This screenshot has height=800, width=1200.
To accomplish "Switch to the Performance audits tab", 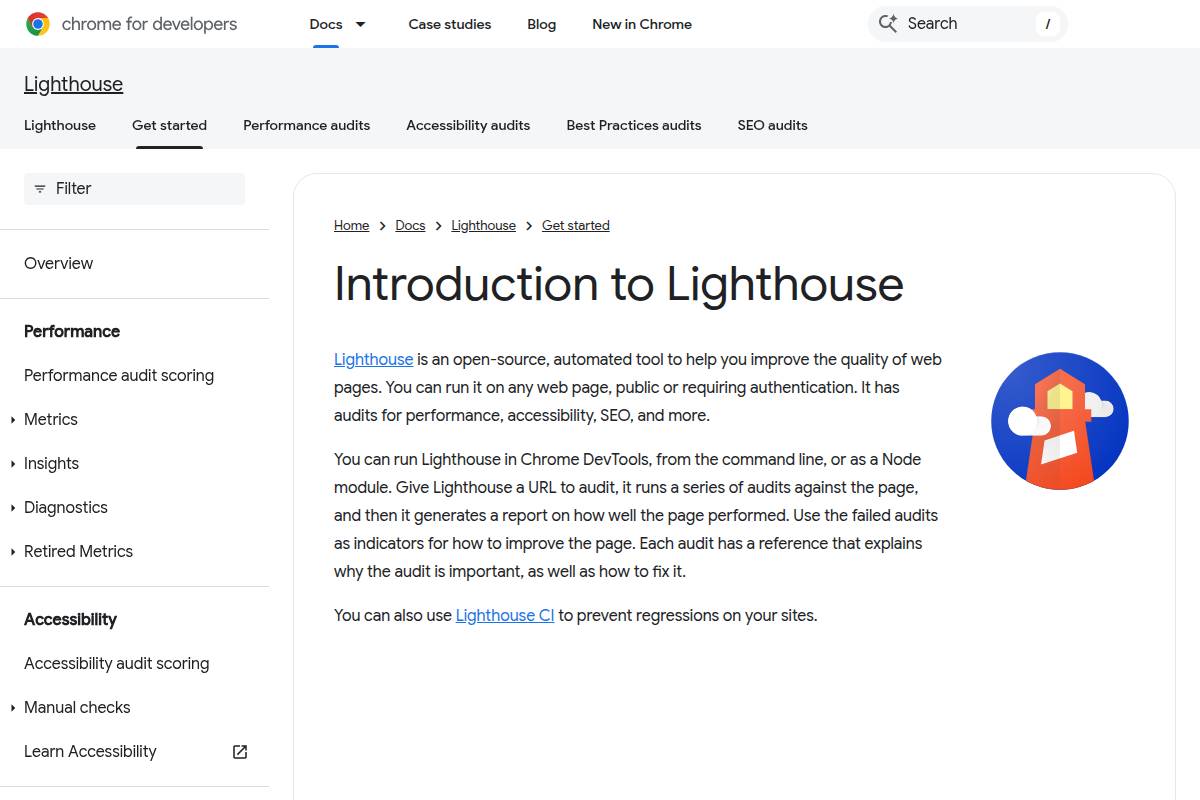I will pyautogui.click(x=306, y=125).
